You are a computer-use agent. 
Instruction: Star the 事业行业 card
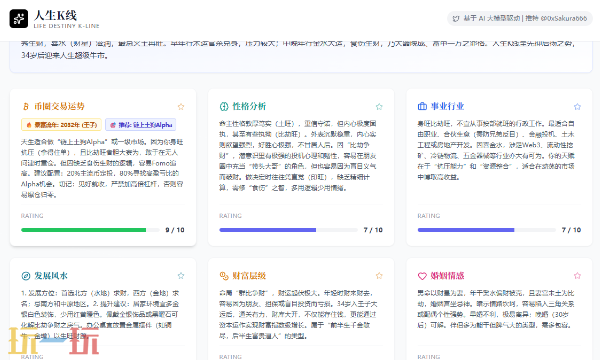tap(577, 107)
